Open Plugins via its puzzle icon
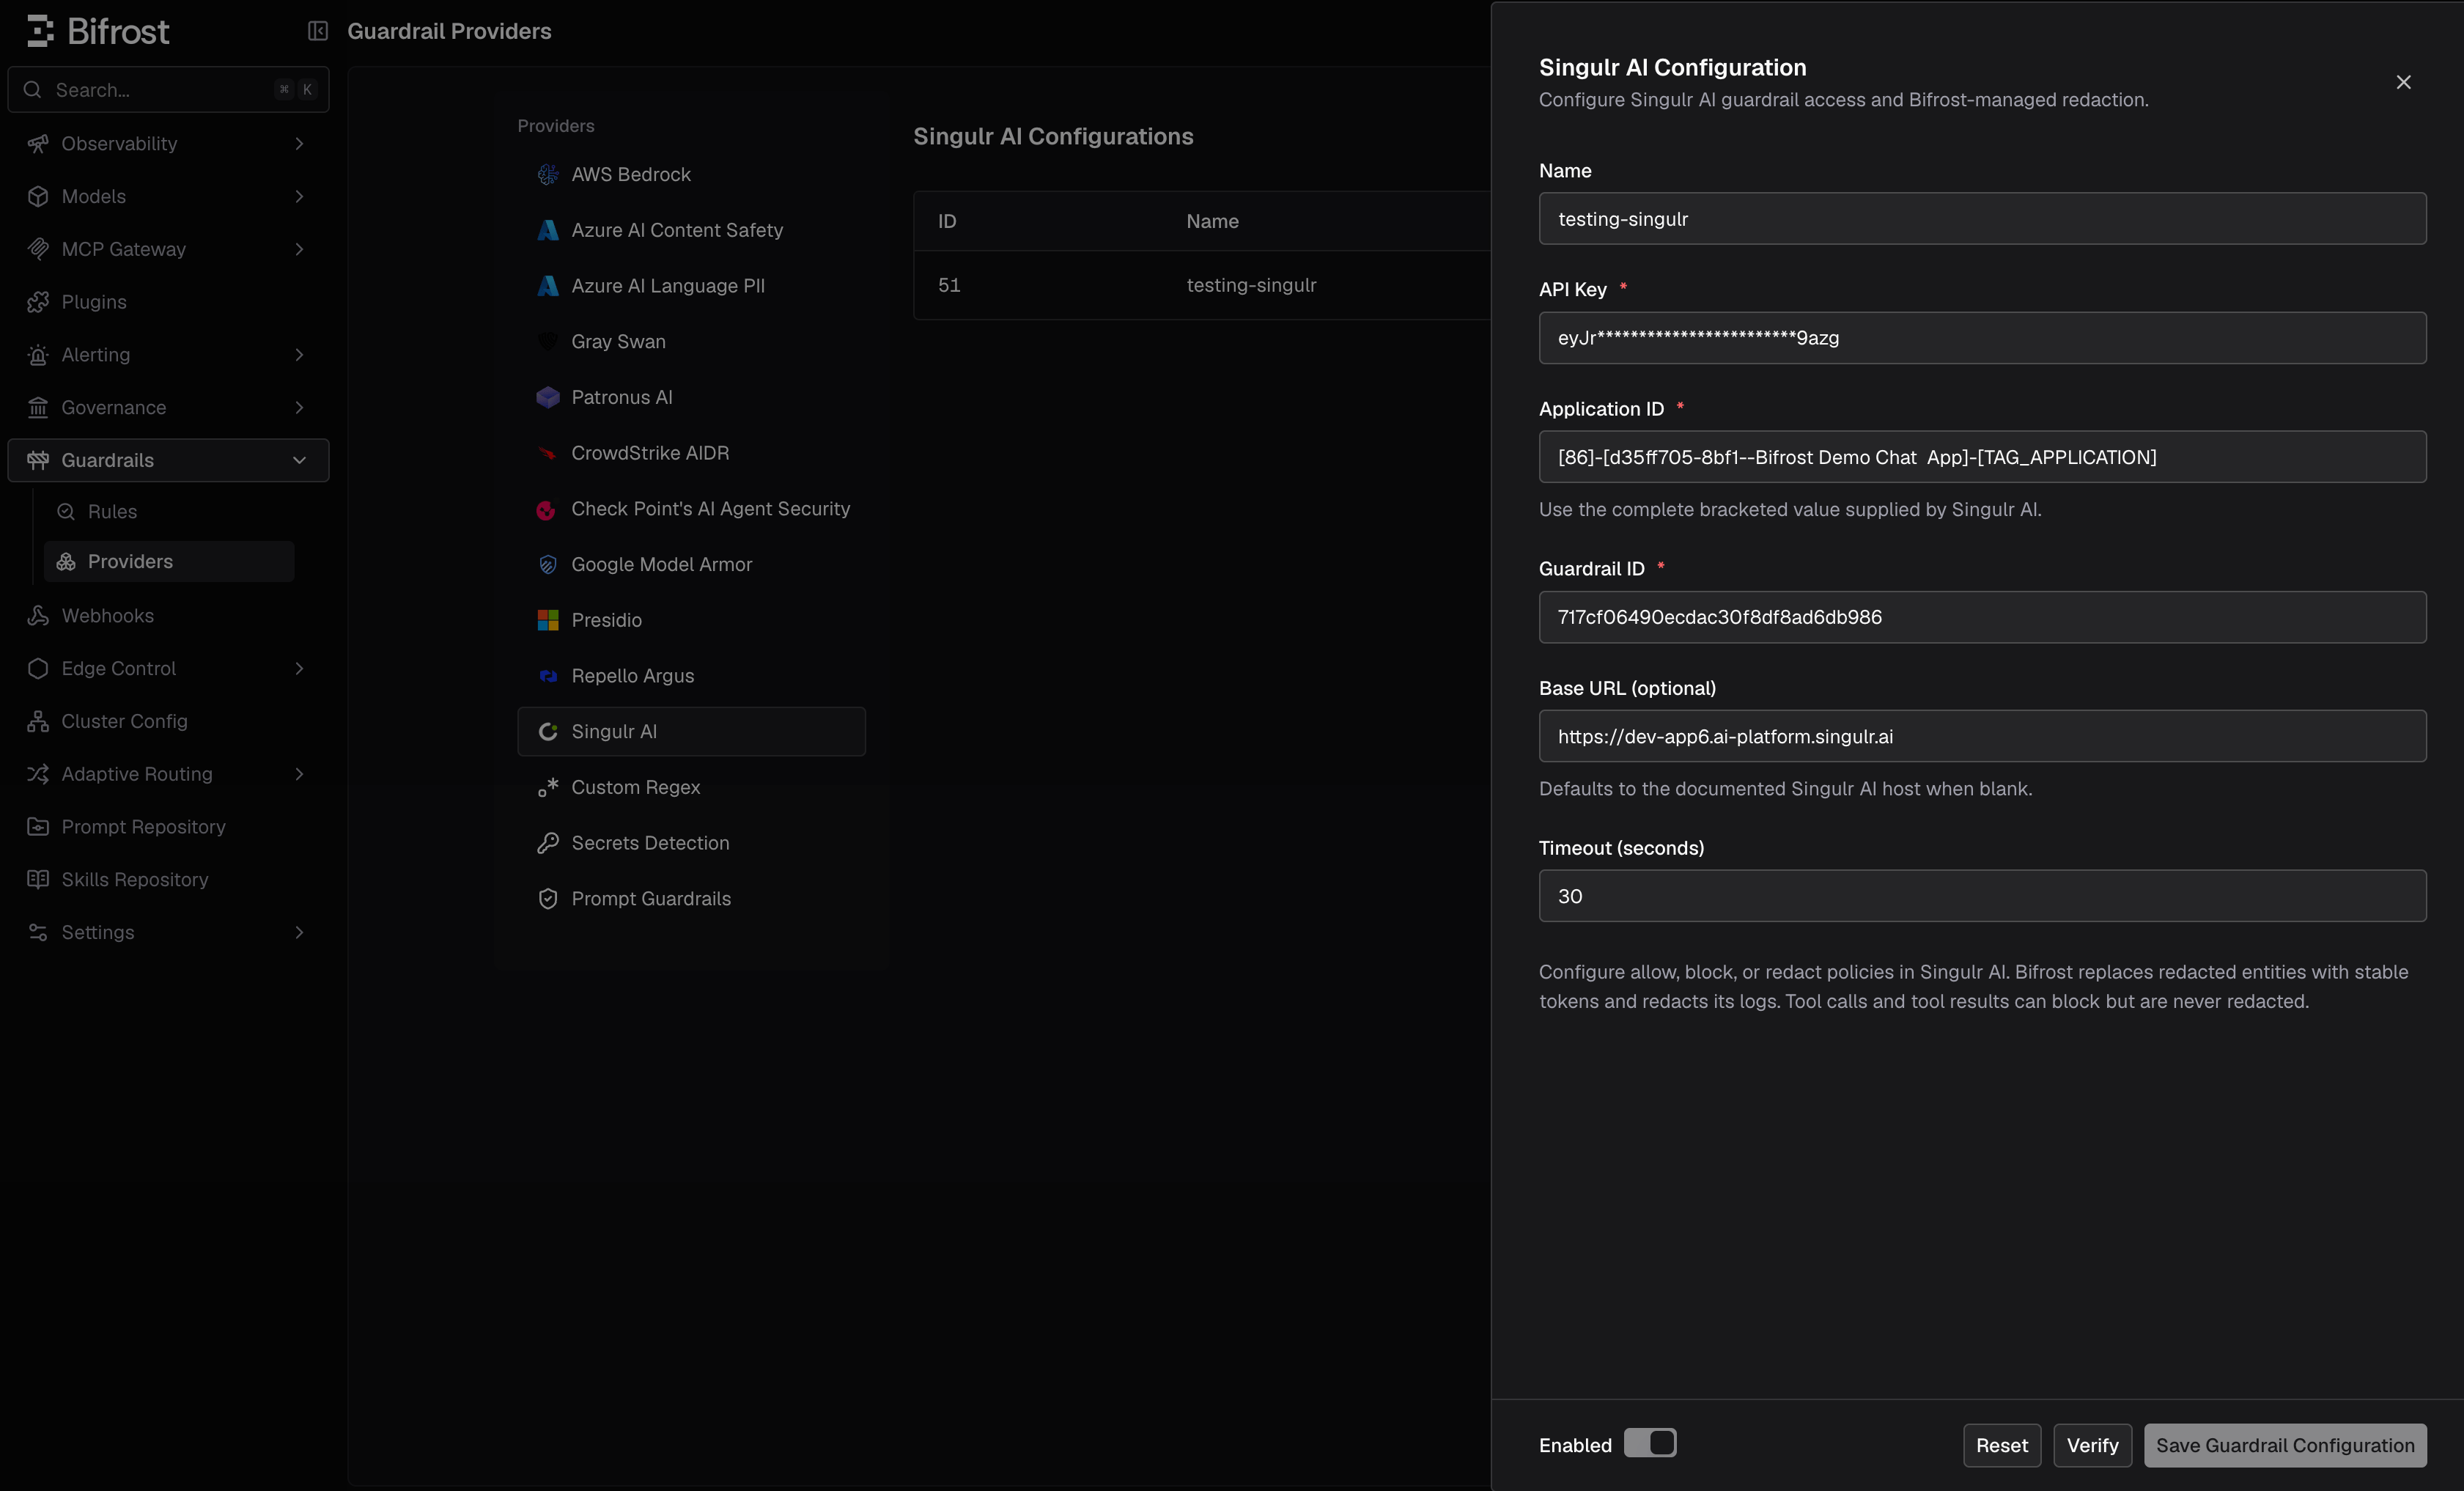The image size is (2464, 1491). [38, 302]
